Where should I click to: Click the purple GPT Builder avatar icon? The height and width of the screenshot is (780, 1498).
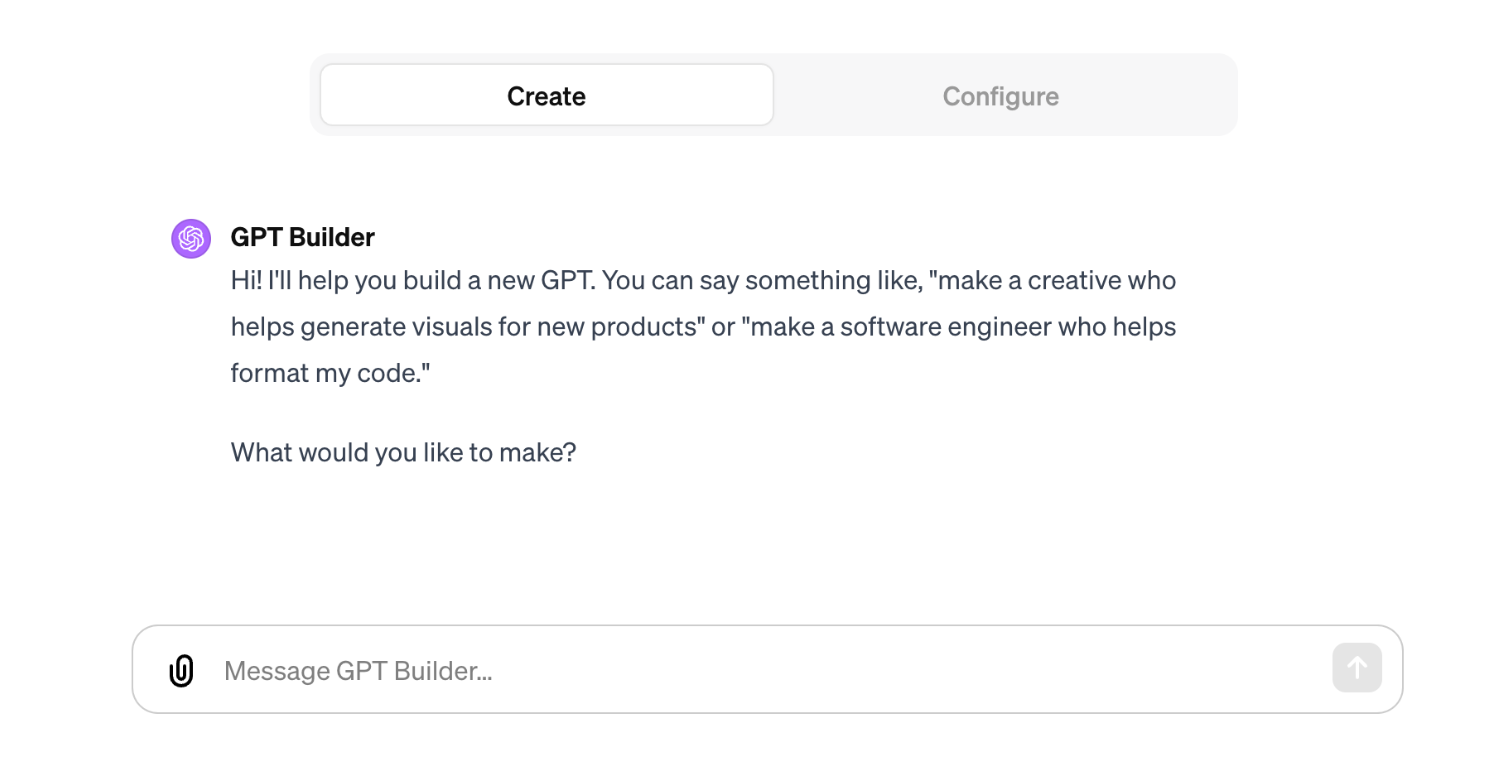click(191, 239)
